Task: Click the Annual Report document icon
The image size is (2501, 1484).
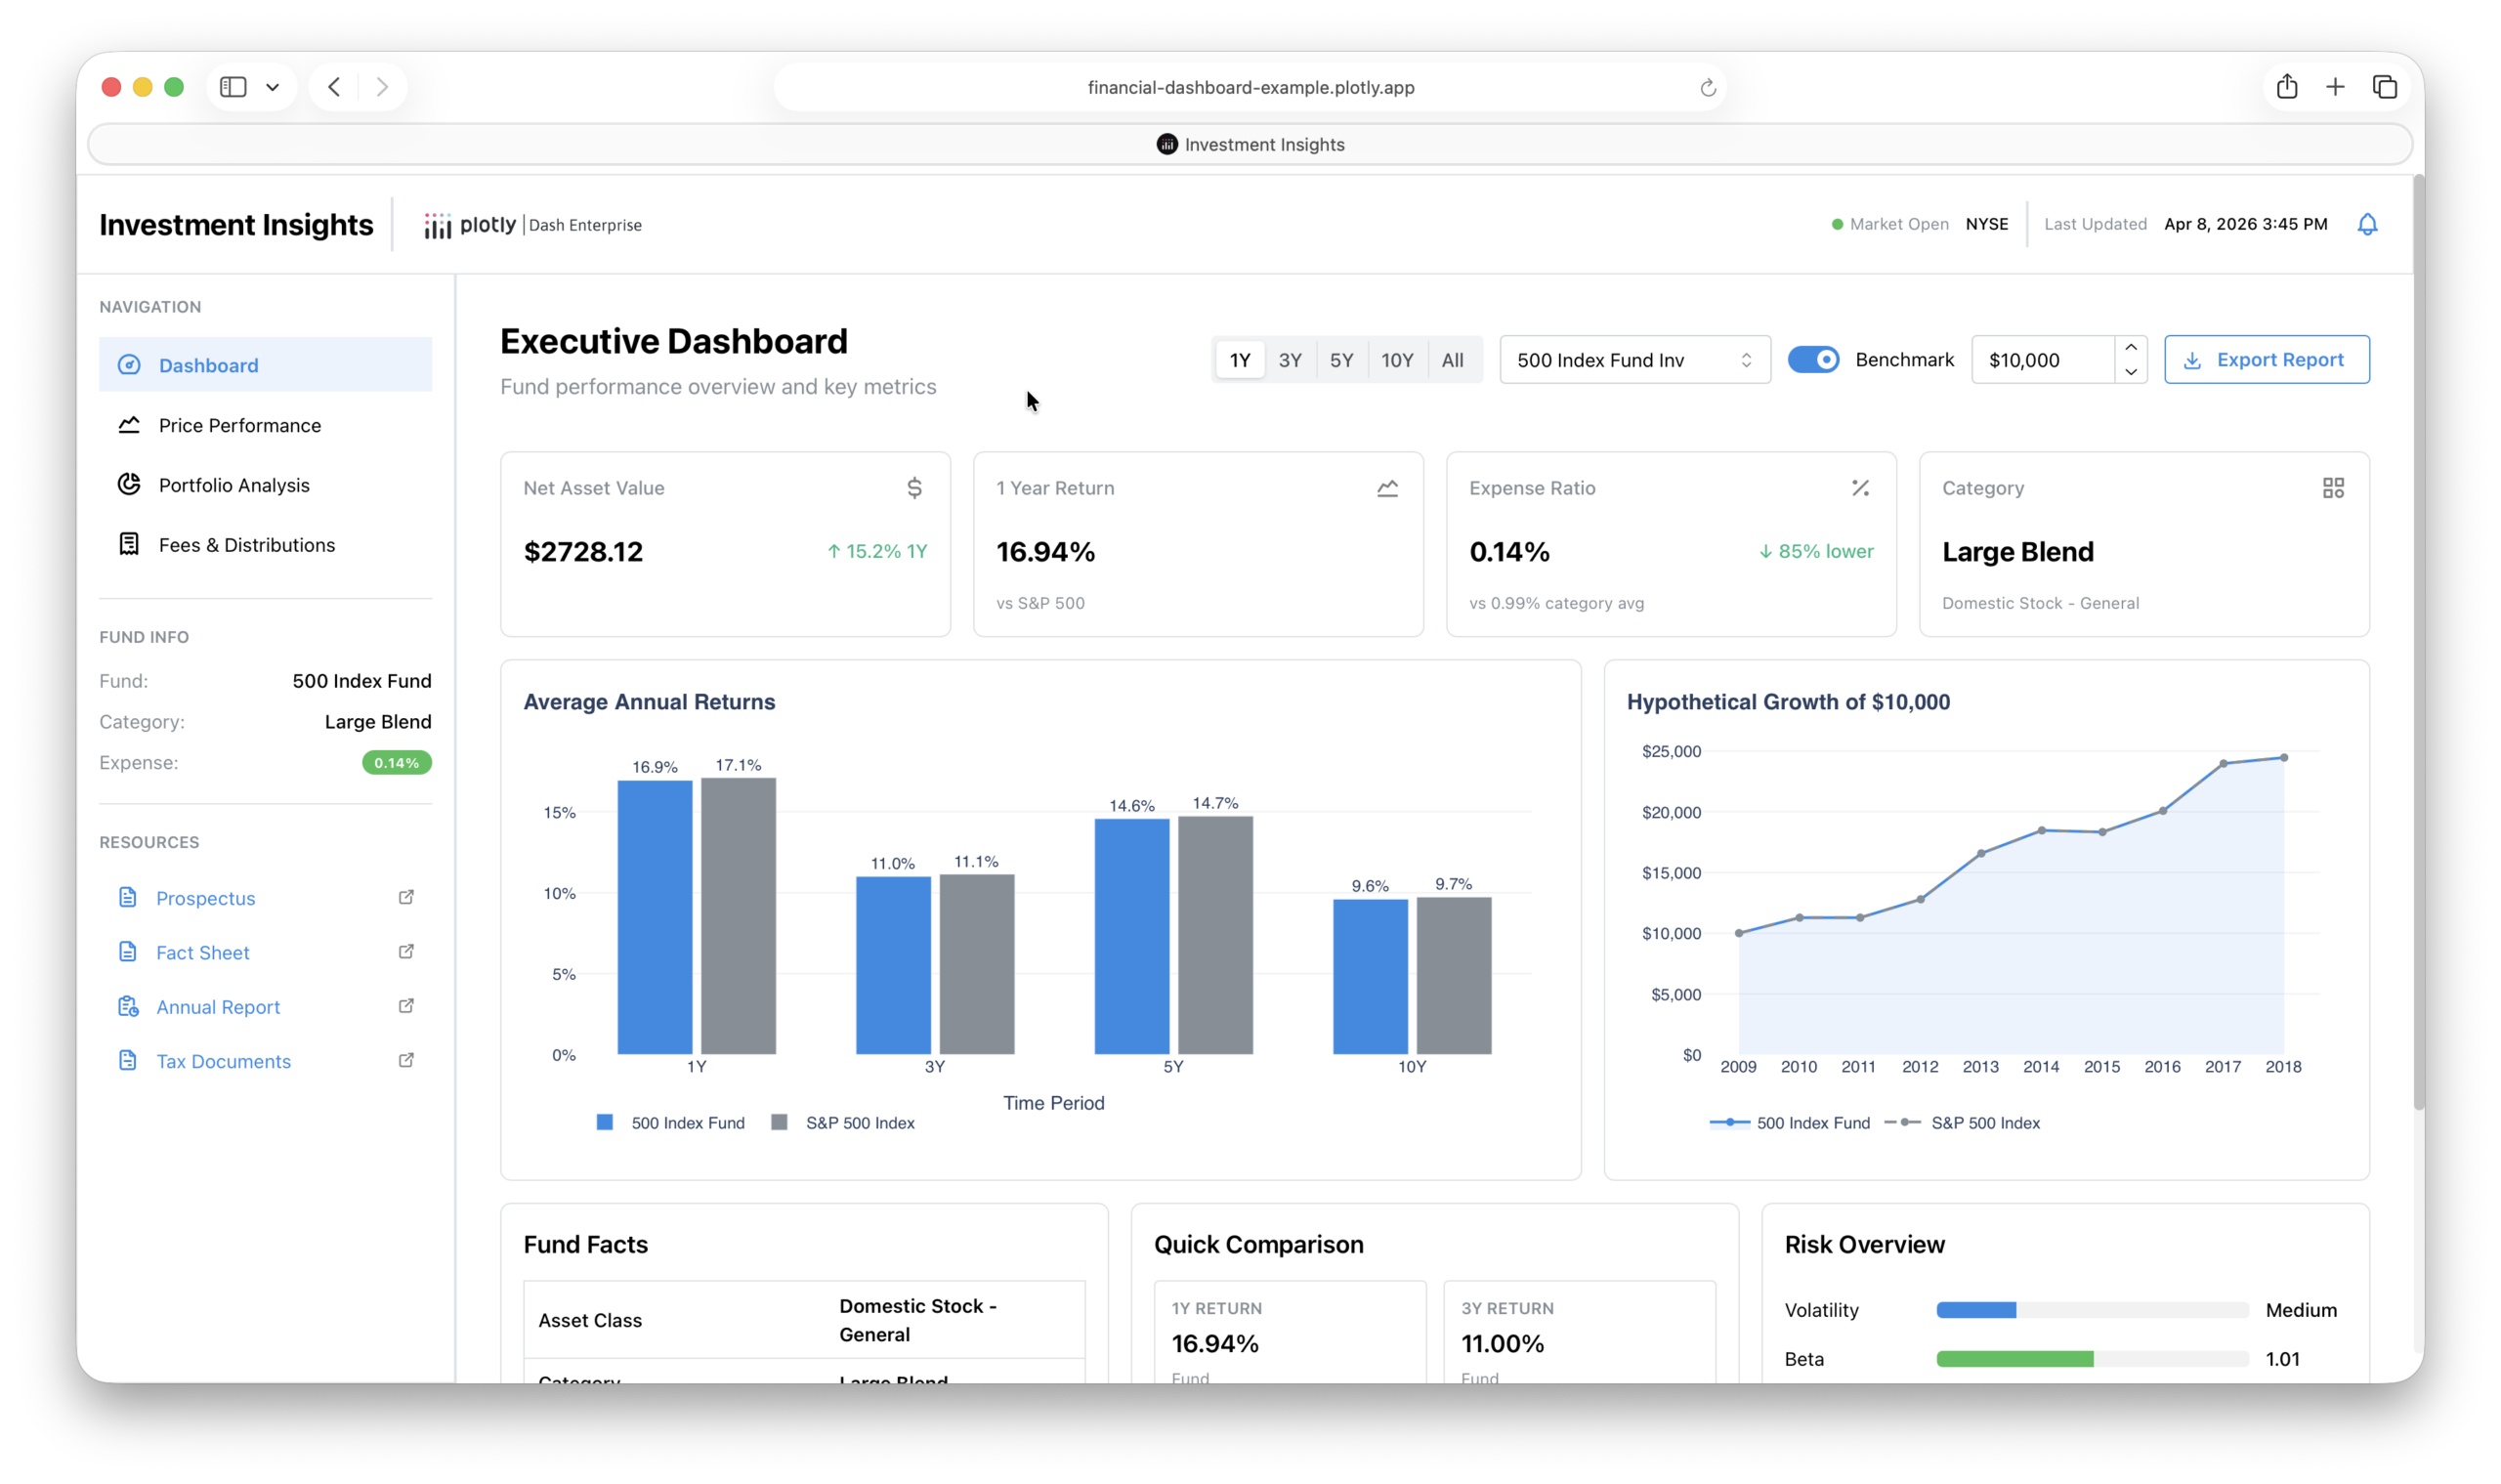Action: click(x=128, y=1006)
